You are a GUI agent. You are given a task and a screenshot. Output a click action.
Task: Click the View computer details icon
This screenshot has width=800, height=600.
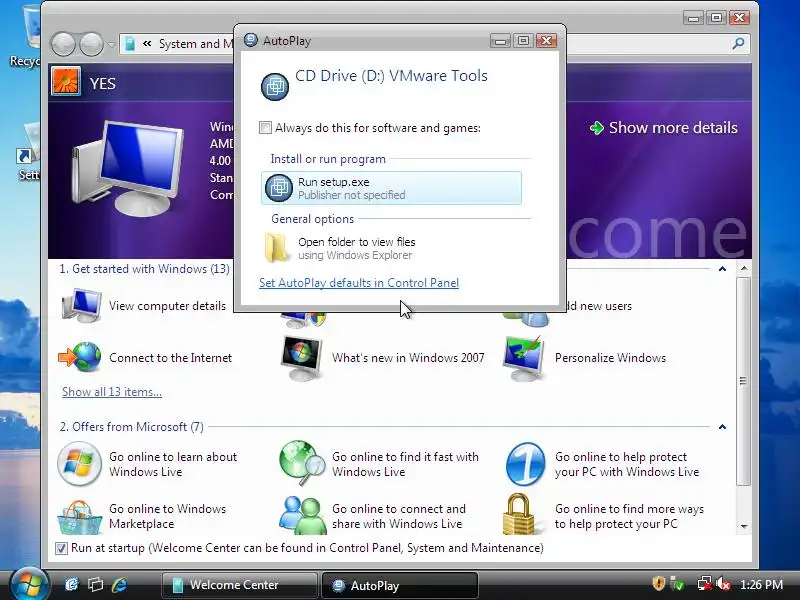(x=81, y=306)
